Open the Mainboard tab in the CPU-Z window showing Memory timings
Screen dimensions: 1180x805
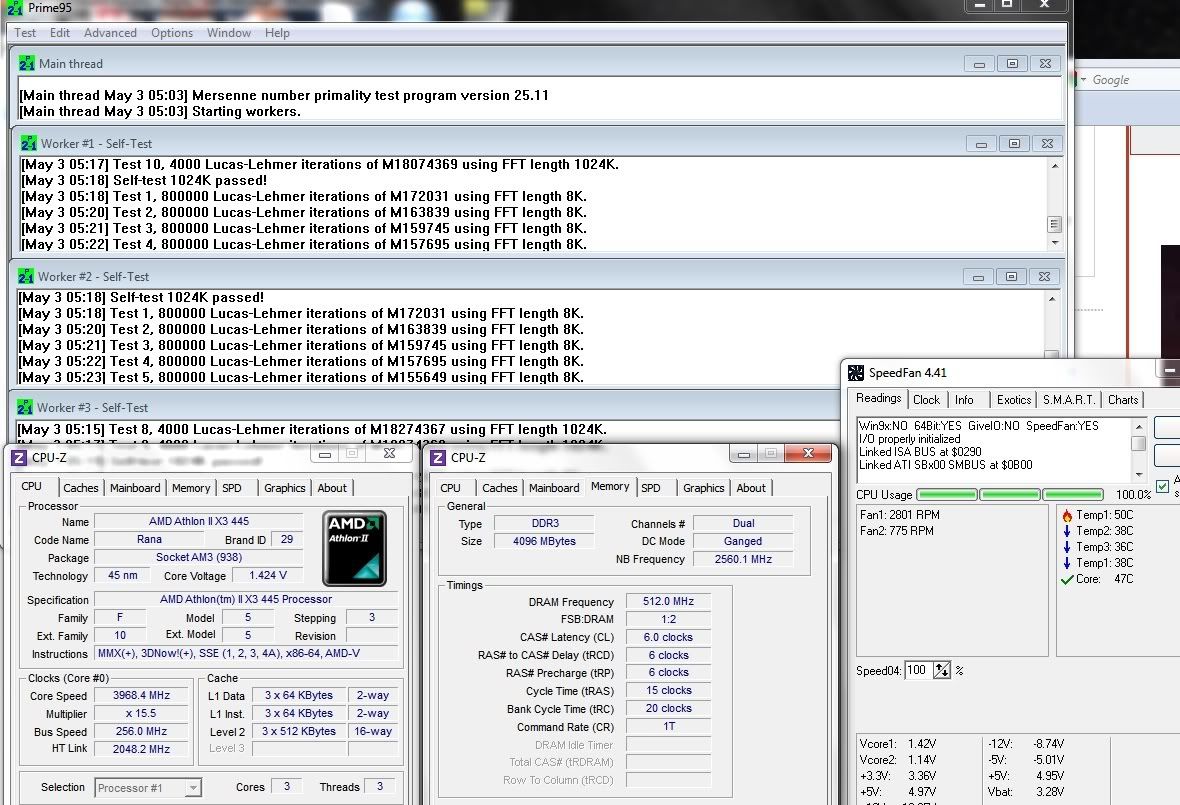pos(554,488)
